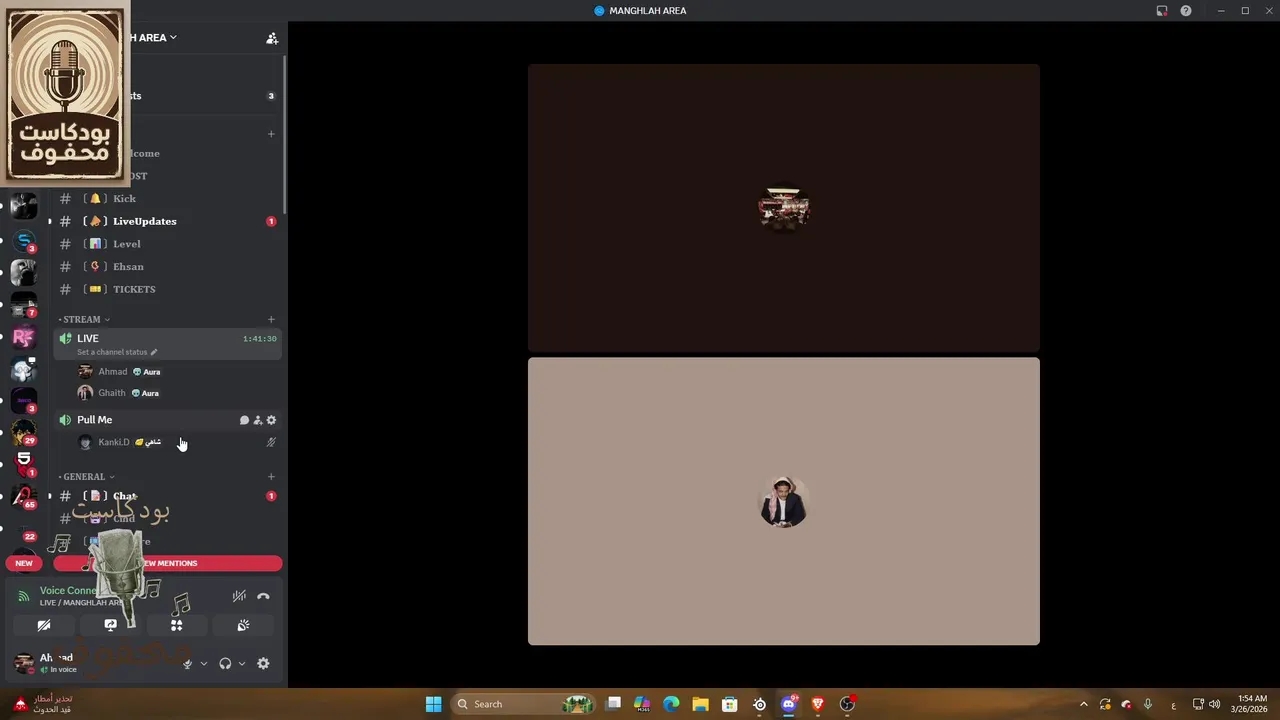The height and width of the screenshot is (720, 1280).
Task: Select the bottom participant video tile
Action: pyautogui.click(x=784, y=501)
